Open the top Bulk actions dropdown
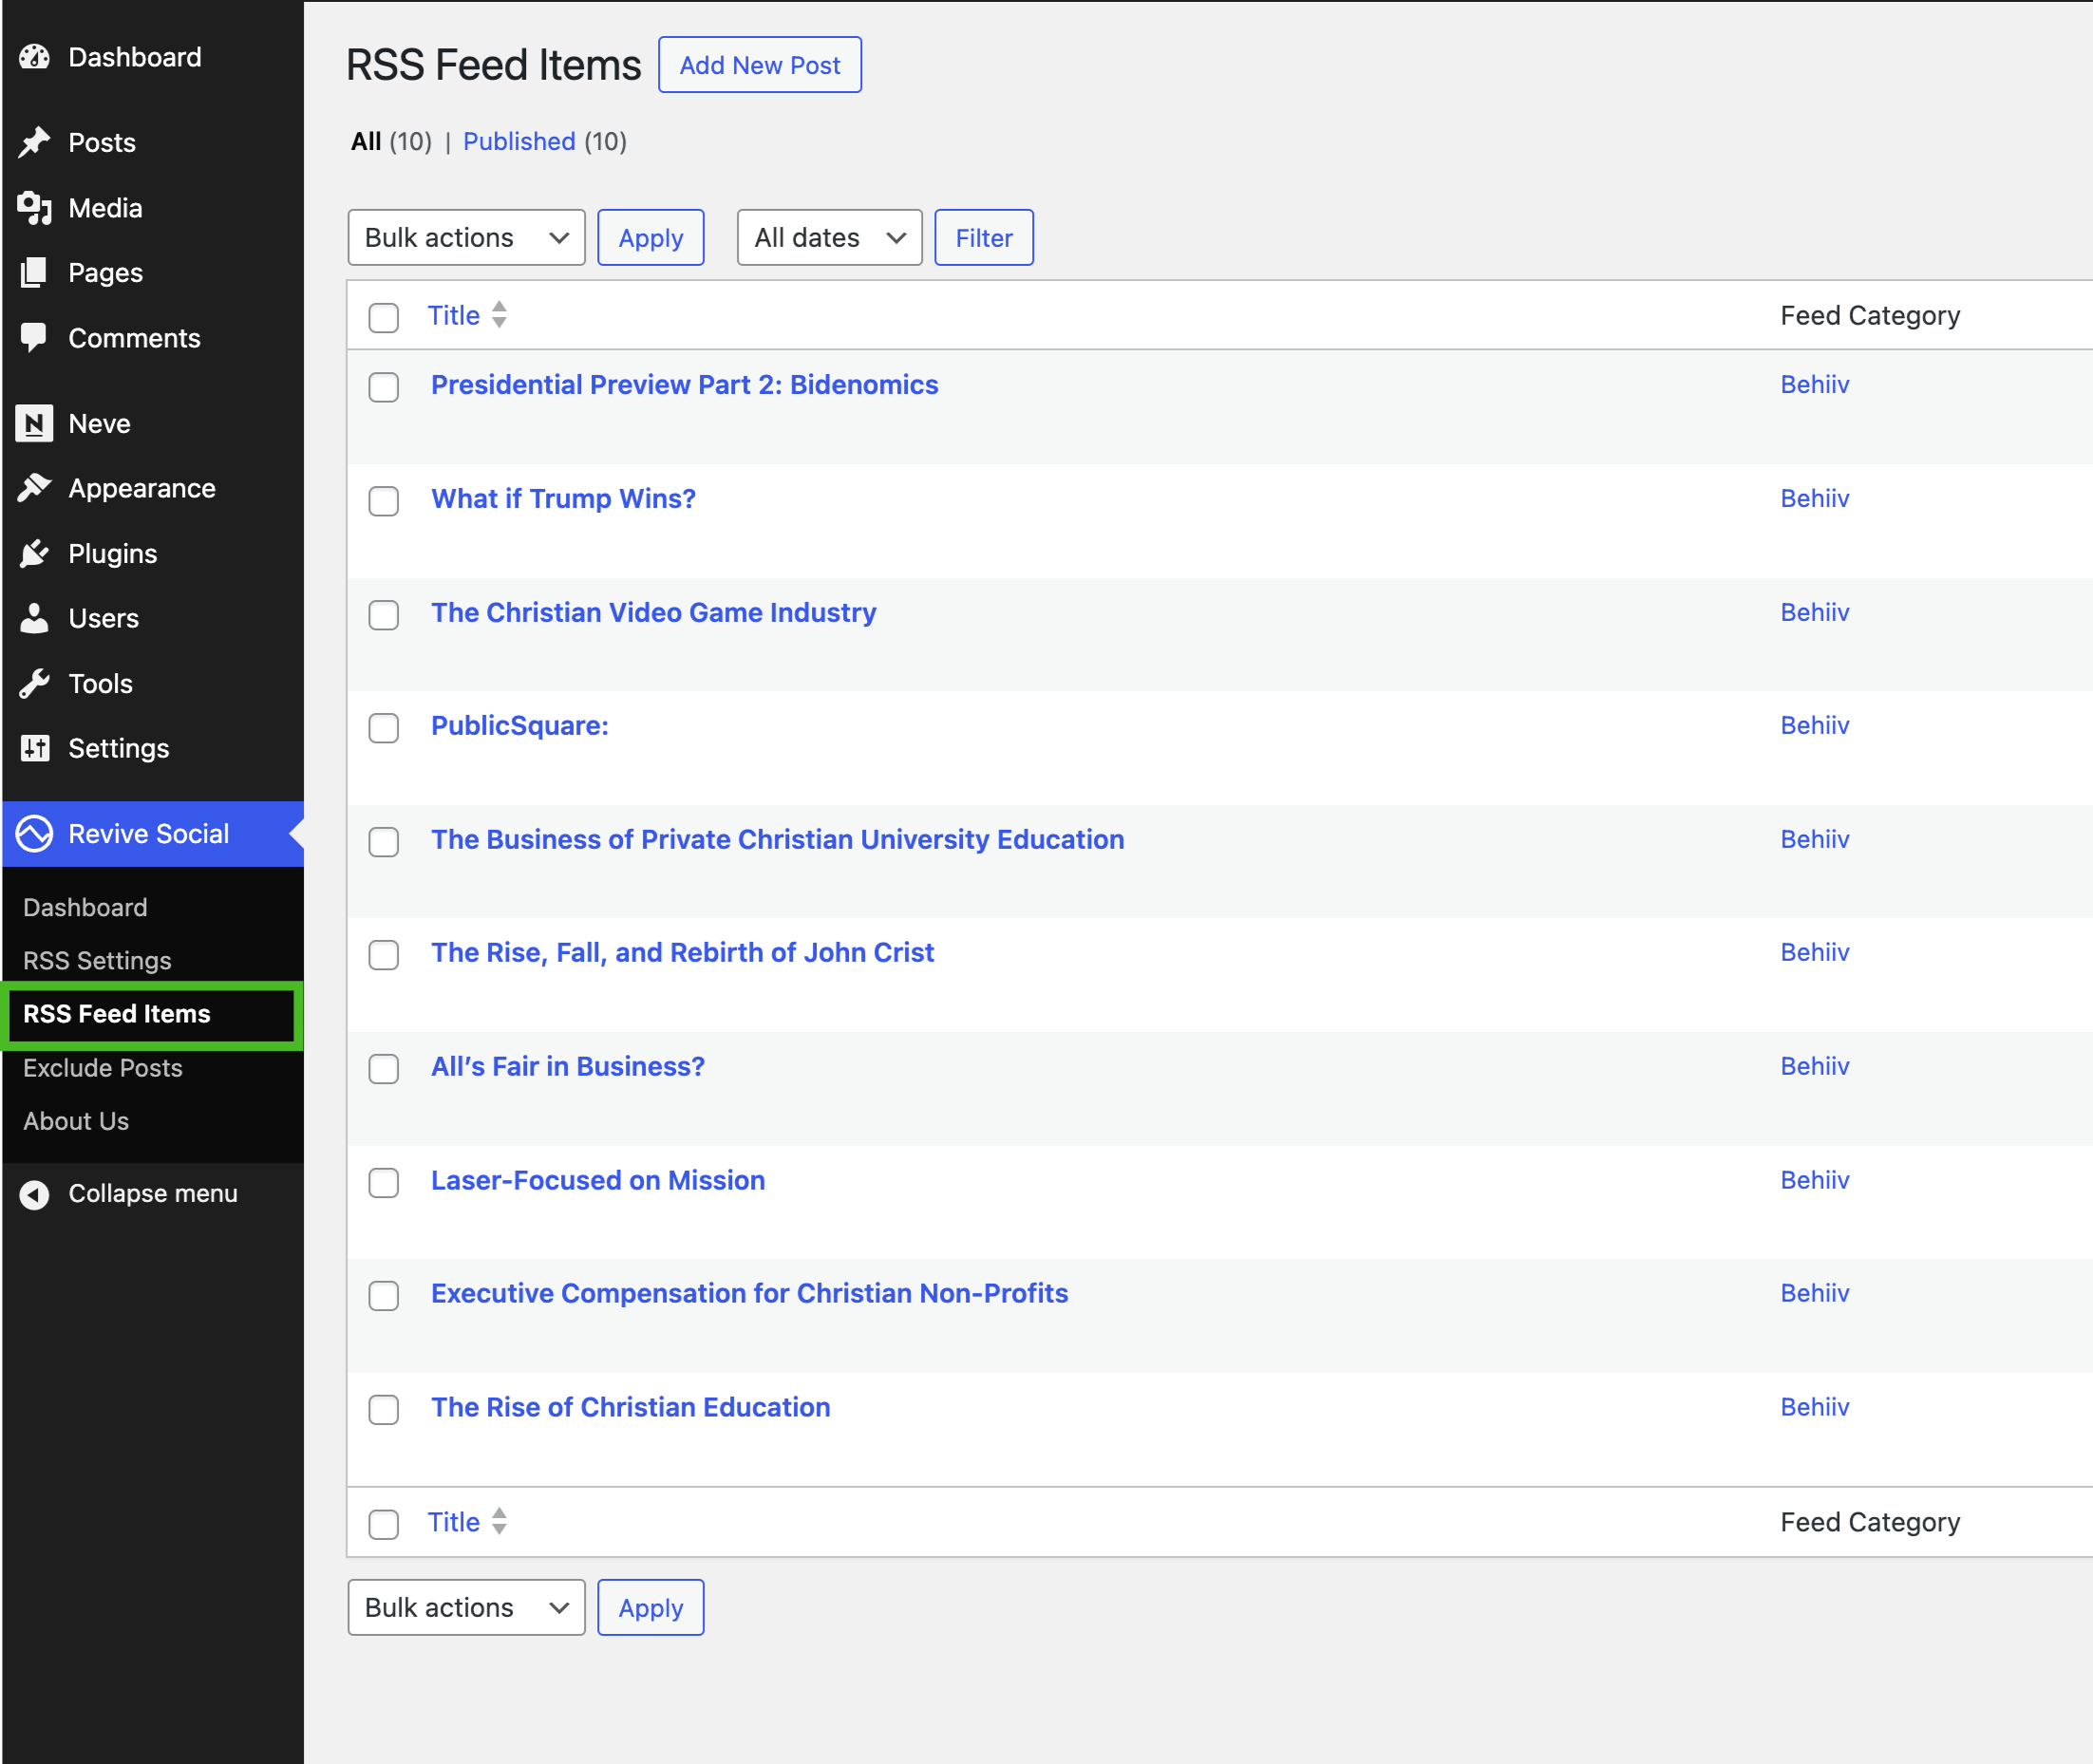The width and height of the screenshot is (2093, 1764). 466,237
